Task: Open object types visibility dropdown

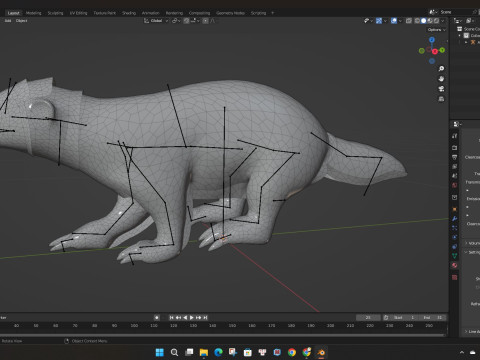Action: 368,21
